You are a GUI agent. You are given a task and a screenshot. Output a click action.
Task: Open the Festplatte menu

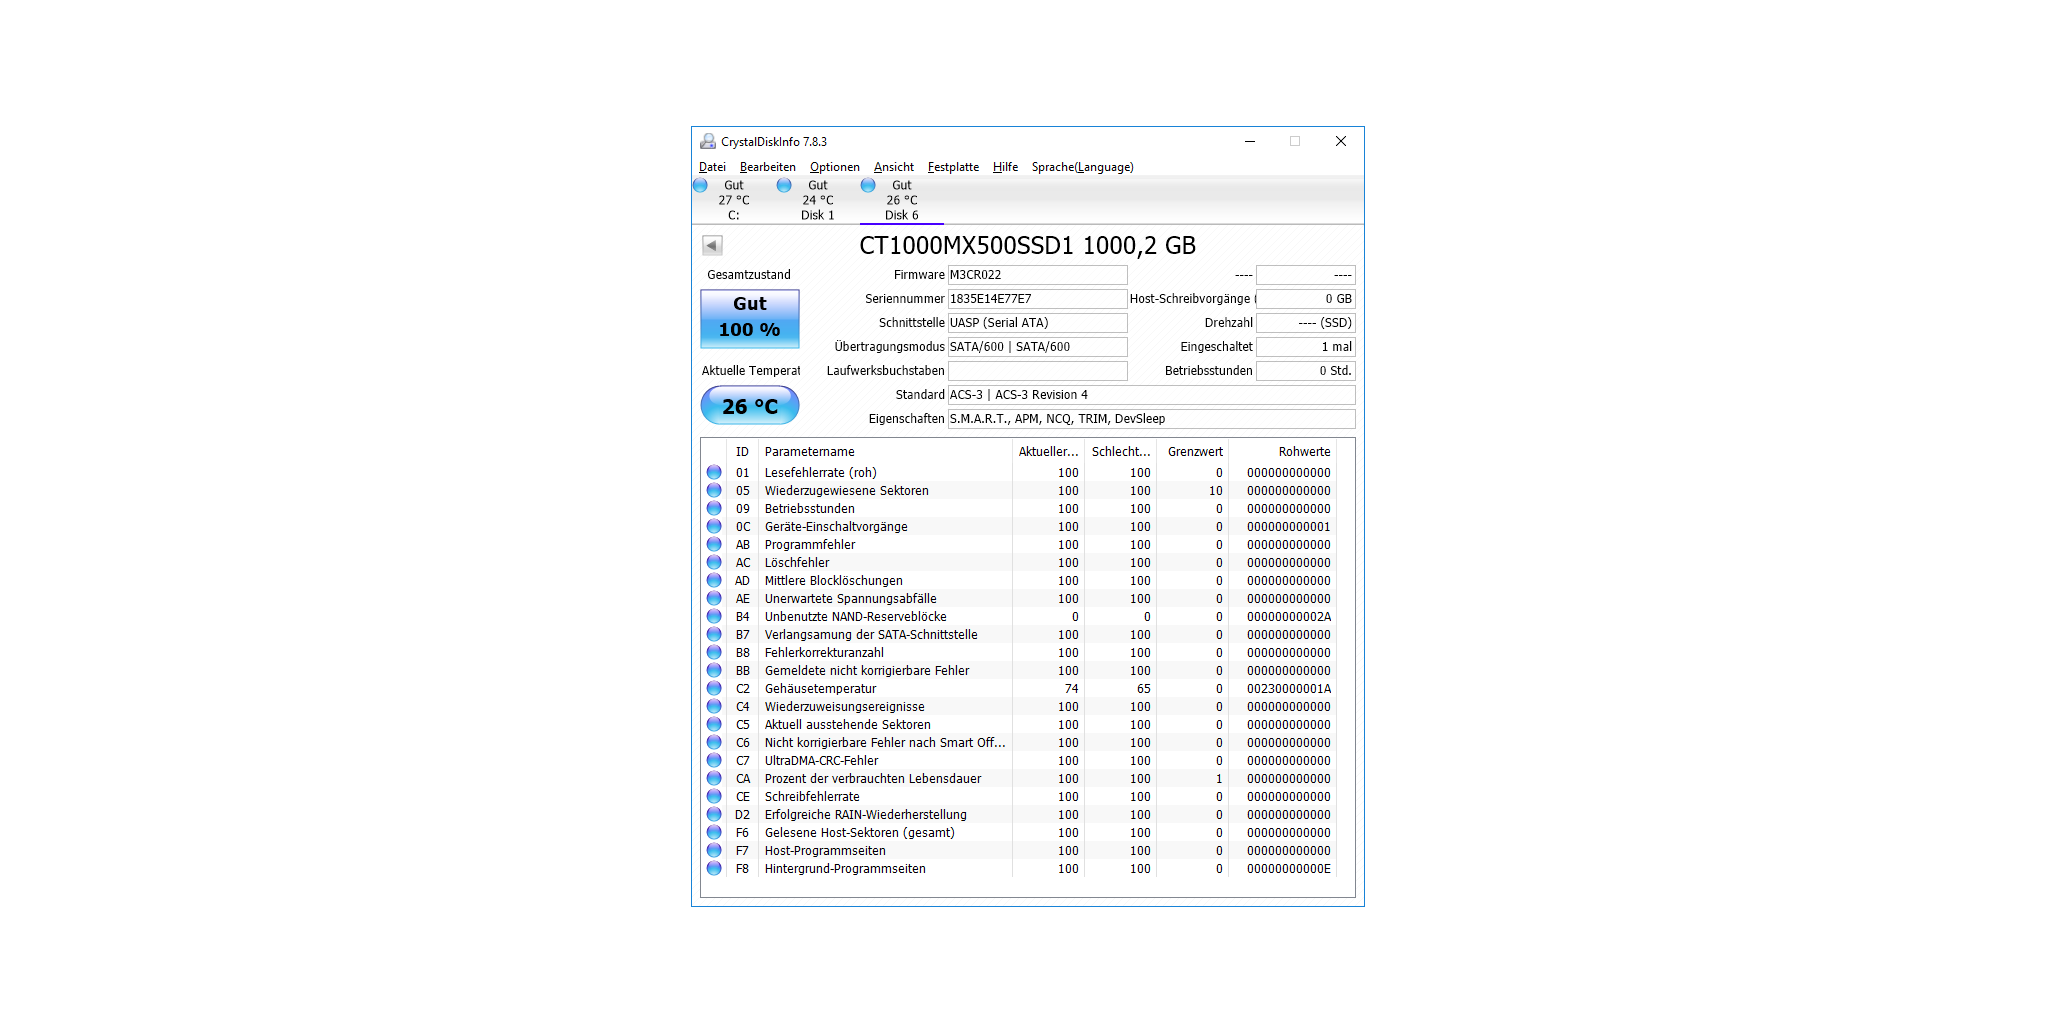click(x=953, y=167)
